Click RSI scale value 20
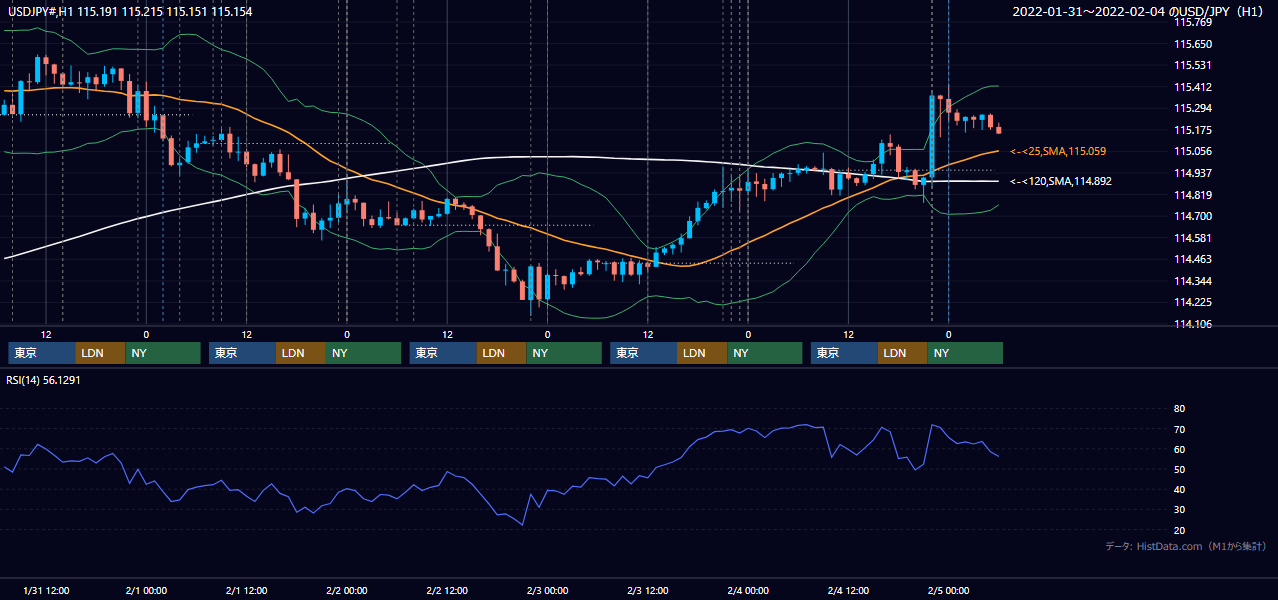 pyautogui.click(x=1179, y=530)
